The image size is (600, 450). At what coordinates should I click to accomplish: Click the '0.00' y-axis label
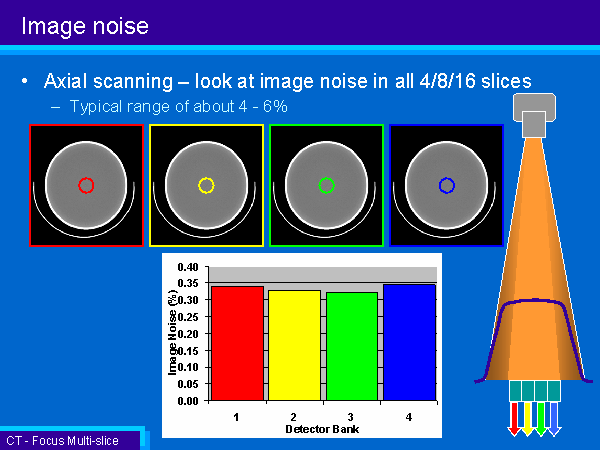click(x=188, y=401)
